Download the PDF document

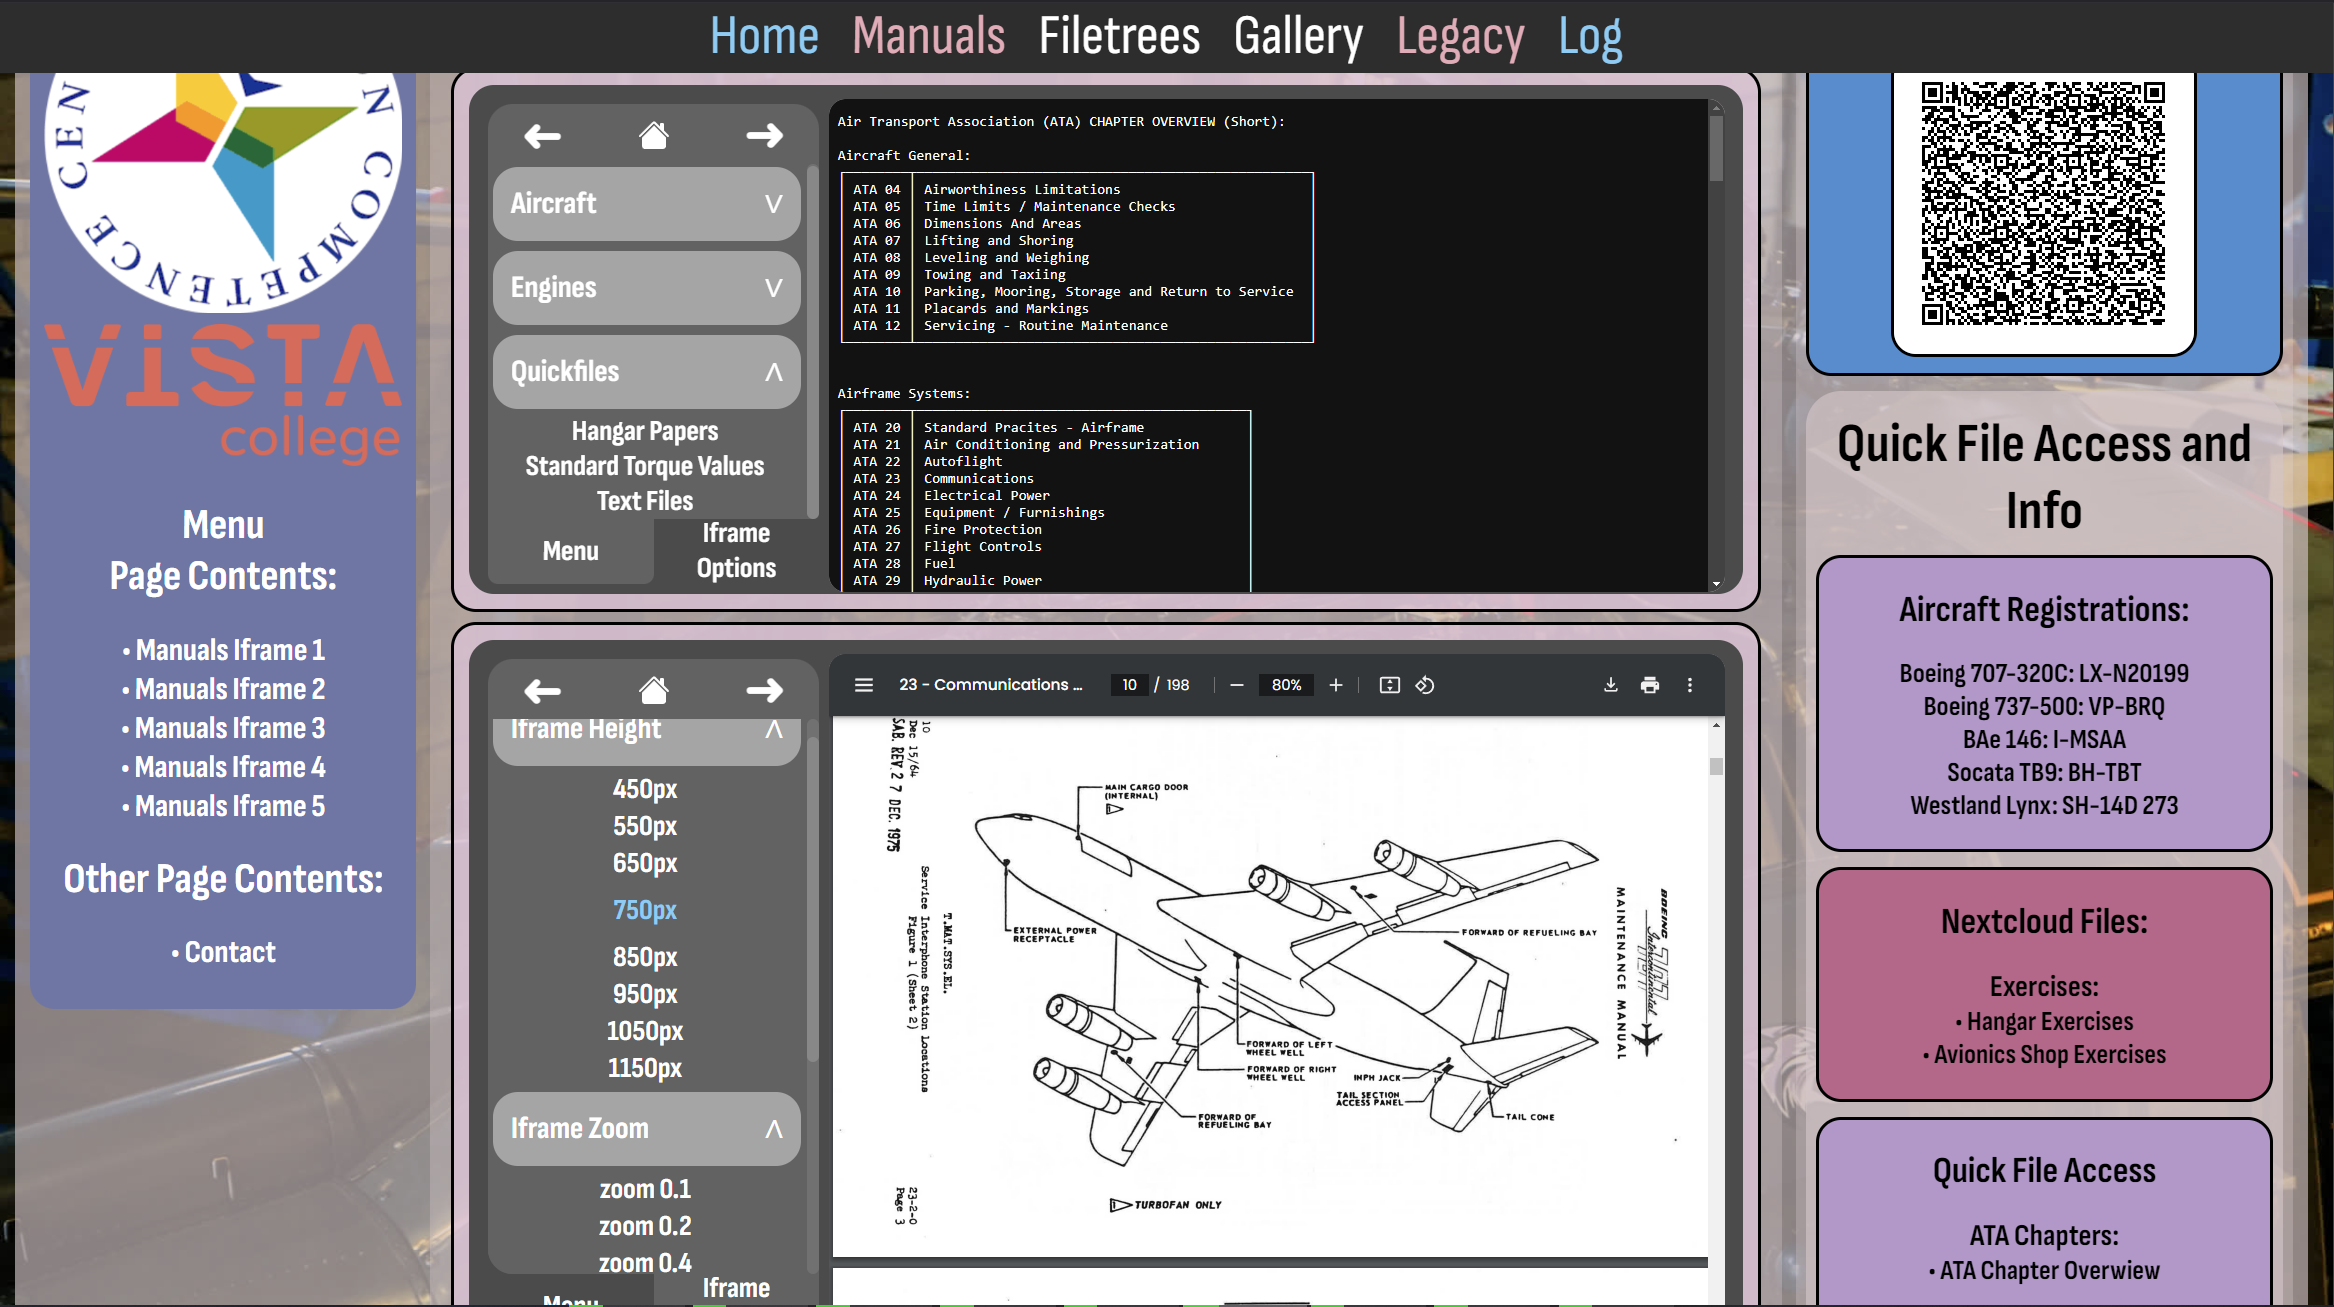tap(1611, 685)
